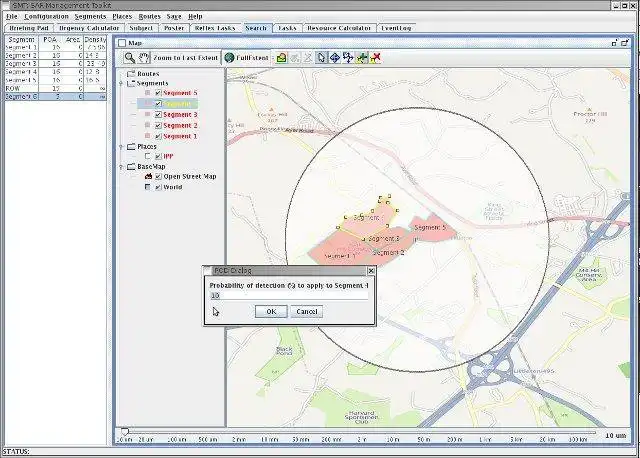Switch to the Tasks tab

(287, 28)
